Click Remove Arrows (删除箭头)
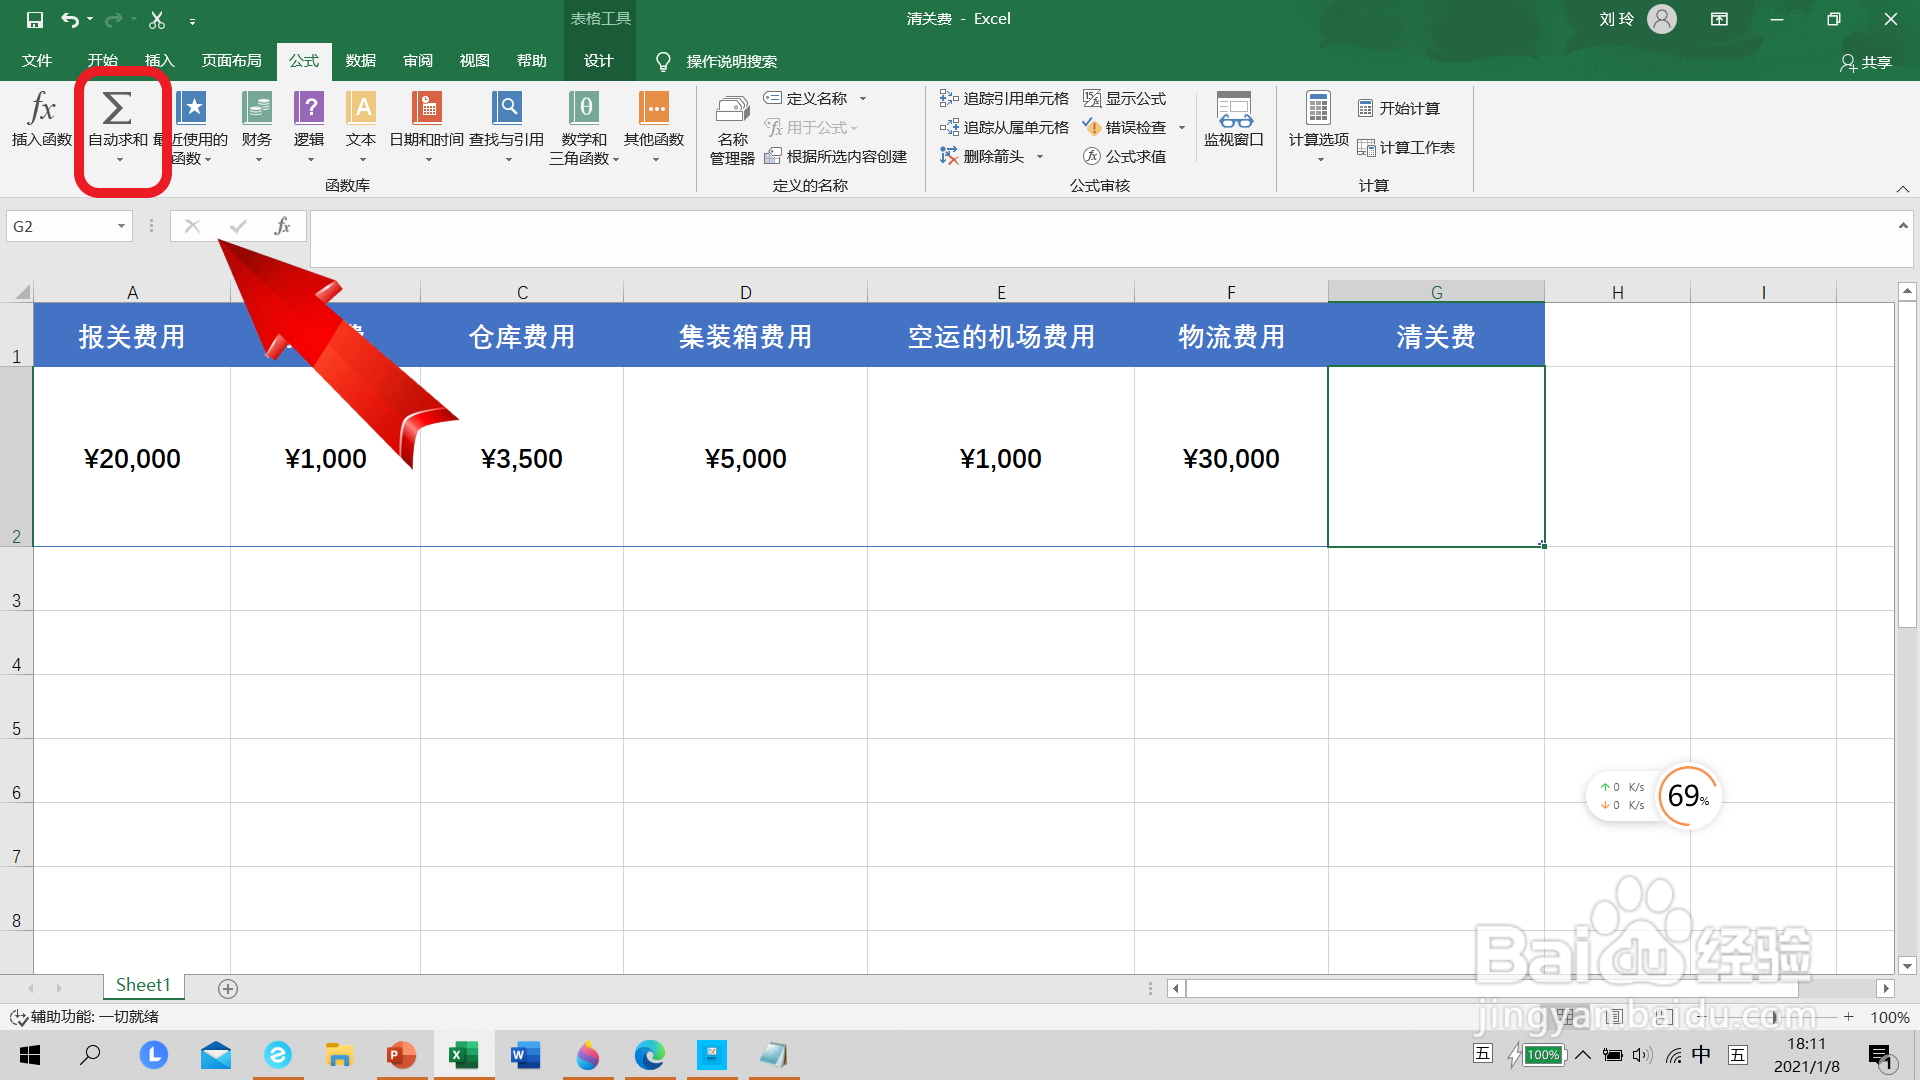The image size is (1920, 1080). point(982,156)
